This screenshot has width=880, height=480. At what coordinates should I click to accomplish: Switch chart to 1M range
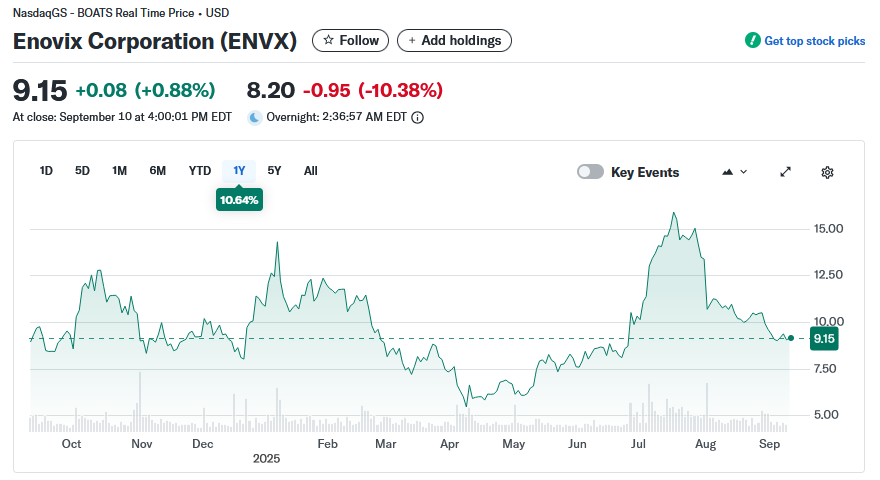(x=119, y=171)
